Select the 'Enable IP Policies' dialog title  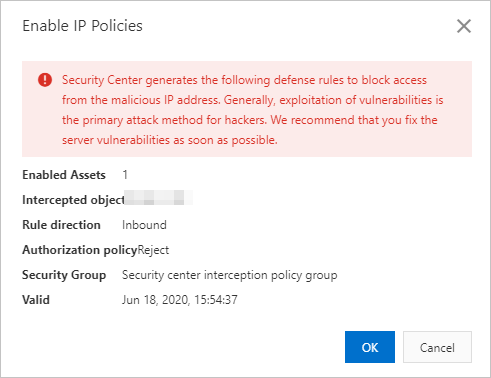[82, 26]
